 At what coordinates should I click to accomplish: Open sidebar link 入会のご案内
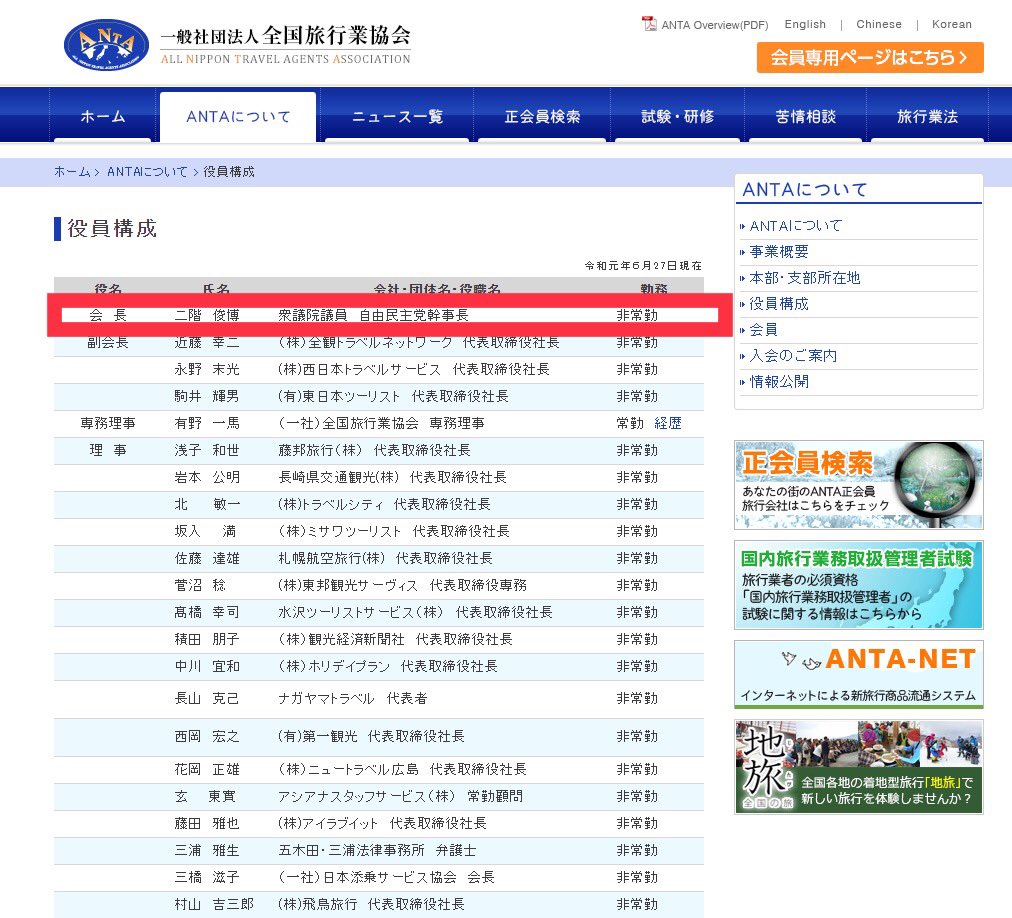point(793,356)
